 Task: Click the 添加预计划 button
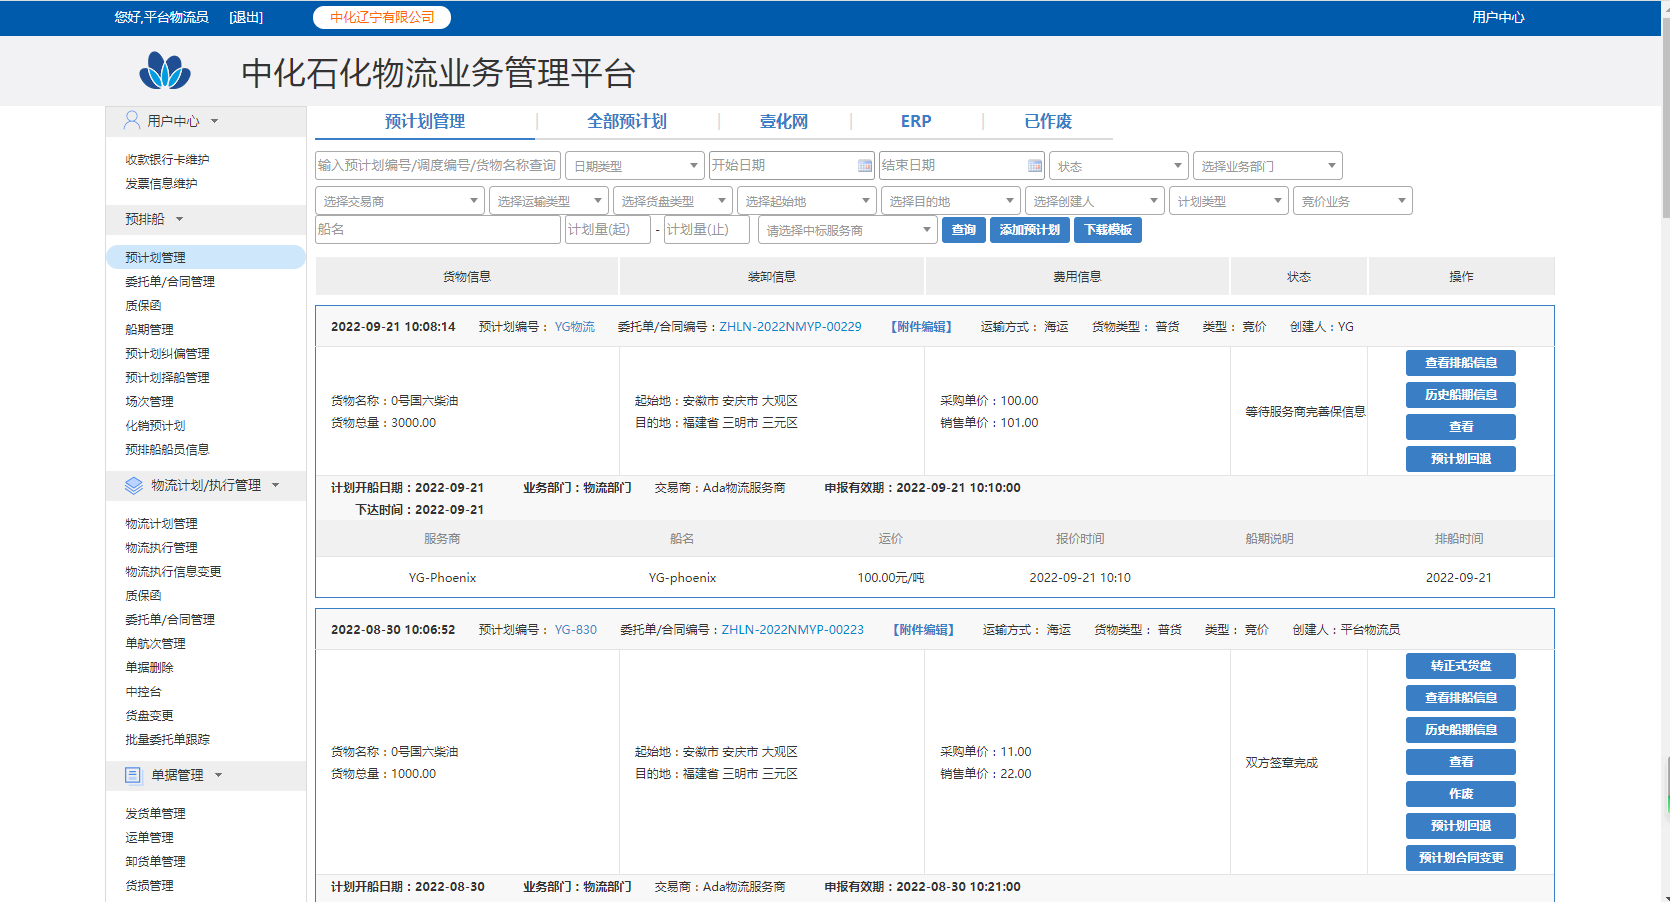coord(1030,230)
